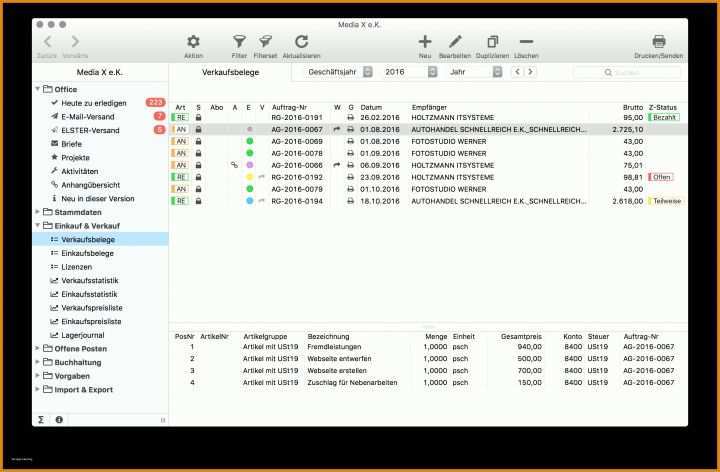The image size is (720, 472).
Task: Open ELSTER-Versand in sidebar
Action: (x=90, y=131)
